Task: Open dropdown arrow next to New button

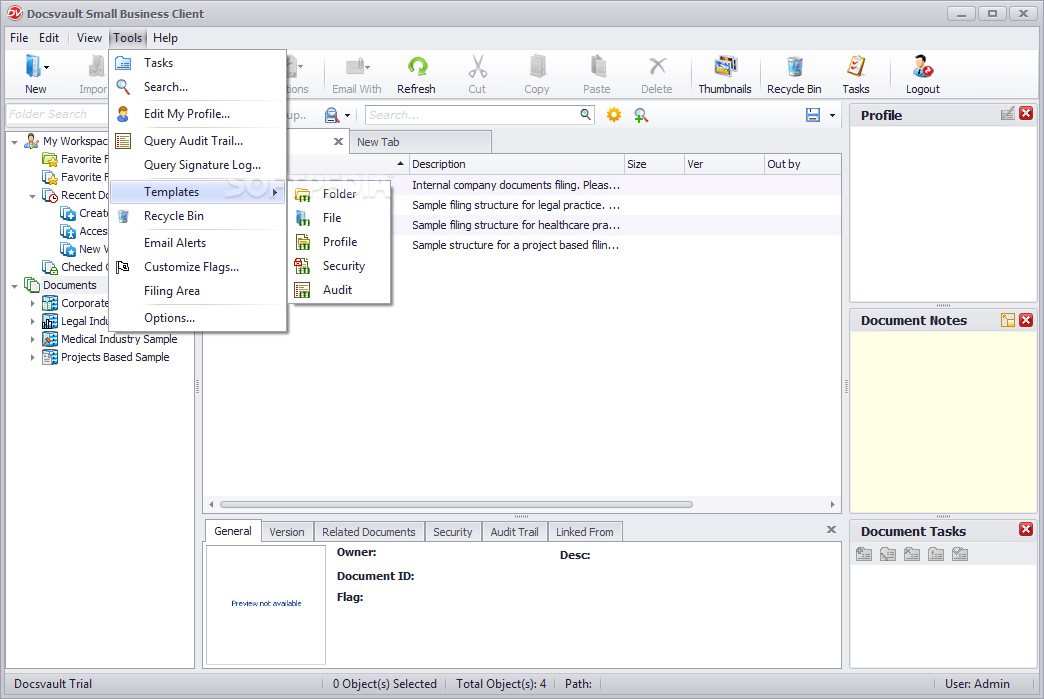Action: point(47,67)
